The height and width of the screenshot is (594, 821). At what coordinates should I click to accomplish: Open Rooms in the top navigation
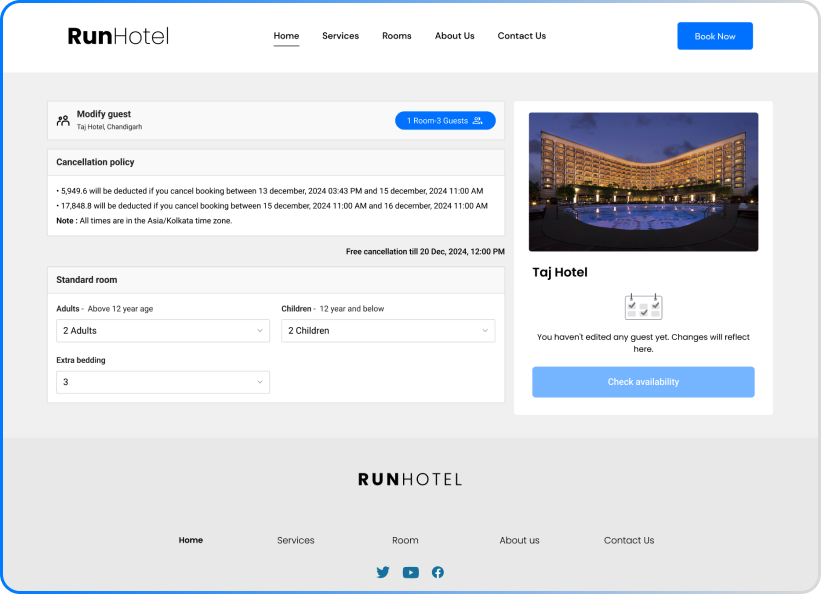point(397,36)
